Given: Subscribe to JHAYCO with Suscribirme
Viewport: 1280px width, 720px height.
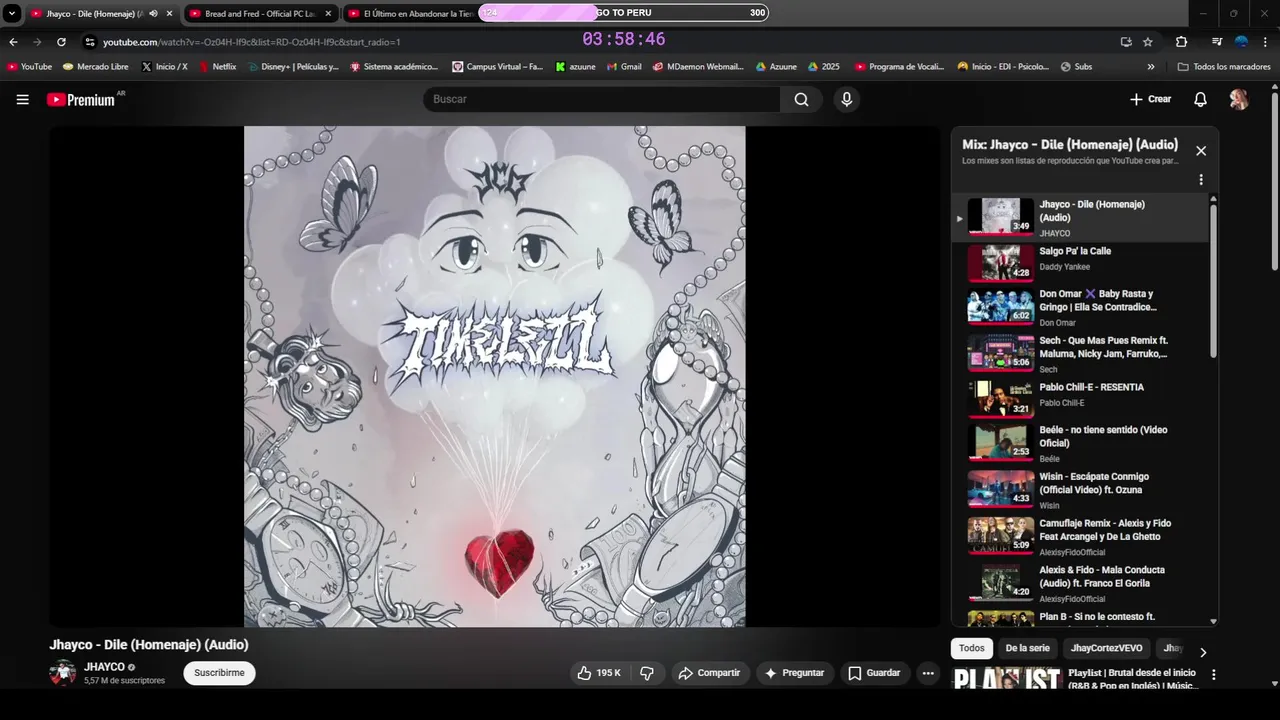Looking at the screenshot, I should [219, 673].
